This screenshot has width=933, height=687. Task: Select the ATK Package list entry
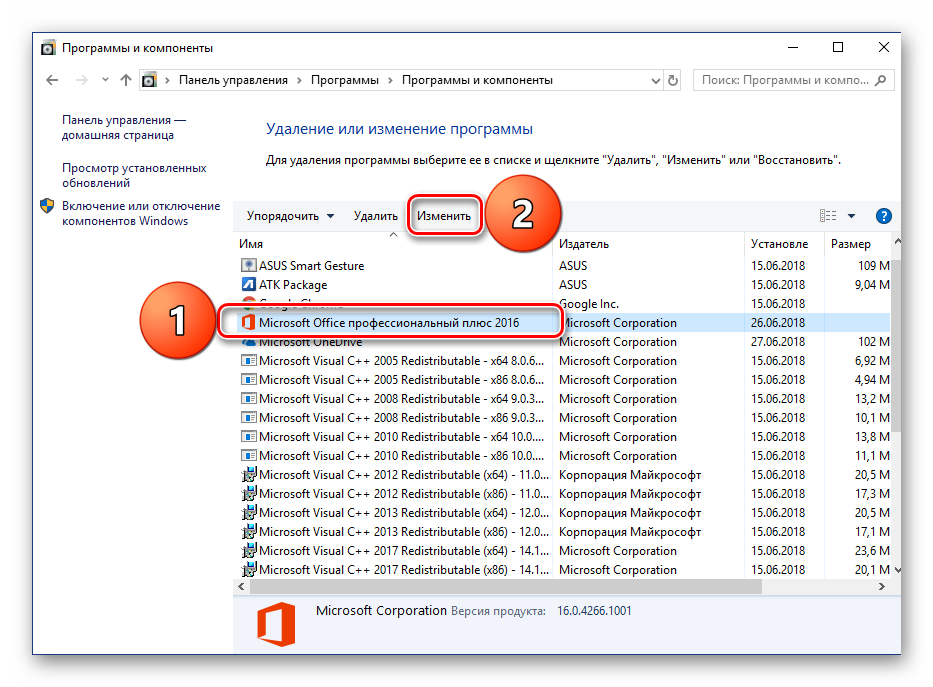(293, 285)
